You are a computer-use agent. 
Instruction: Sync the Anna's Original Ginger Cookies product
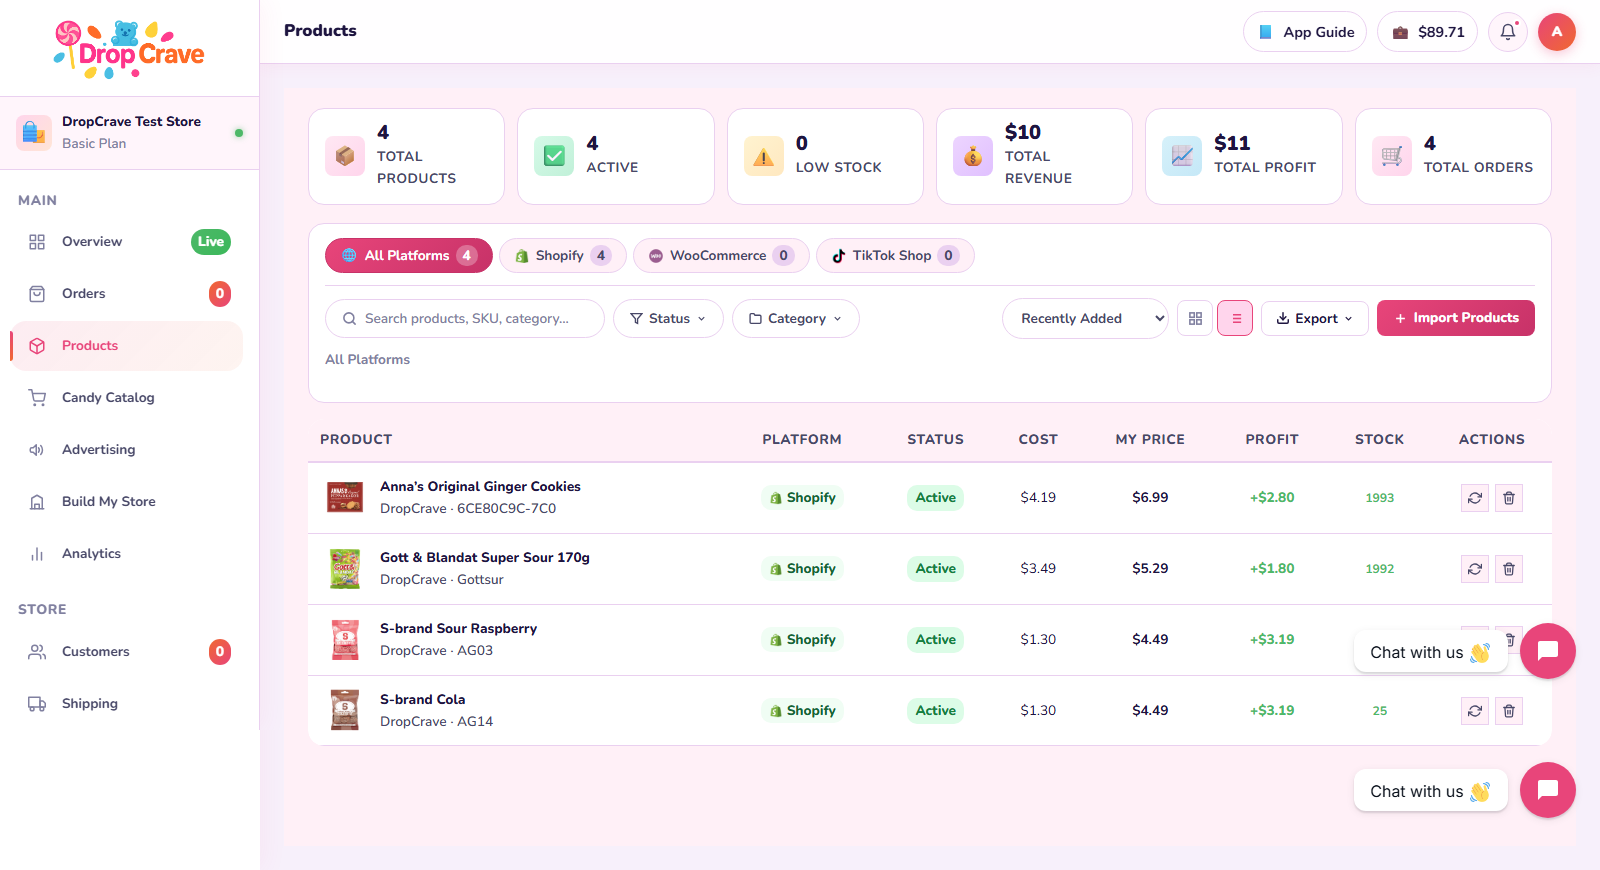click(x=1475, y=497)
